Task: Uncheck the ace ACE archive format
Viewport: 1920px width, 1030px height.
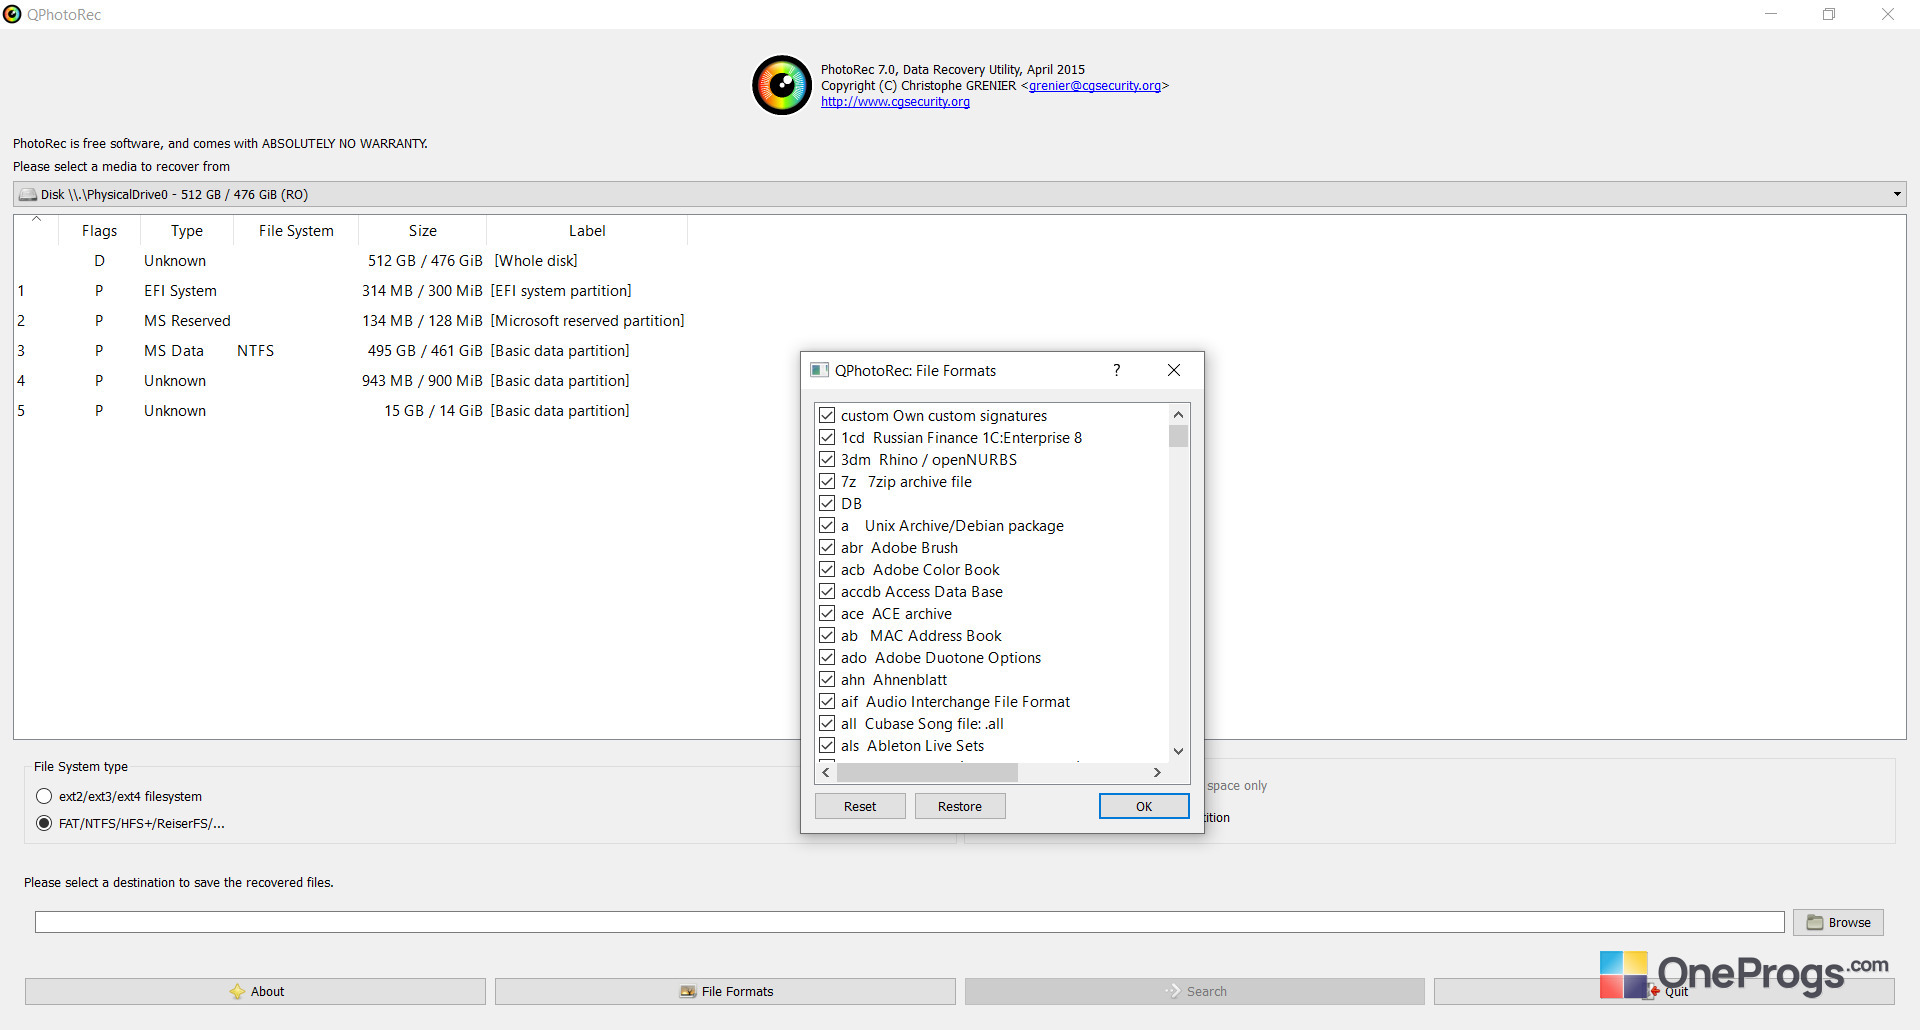Action: (827, 613)
